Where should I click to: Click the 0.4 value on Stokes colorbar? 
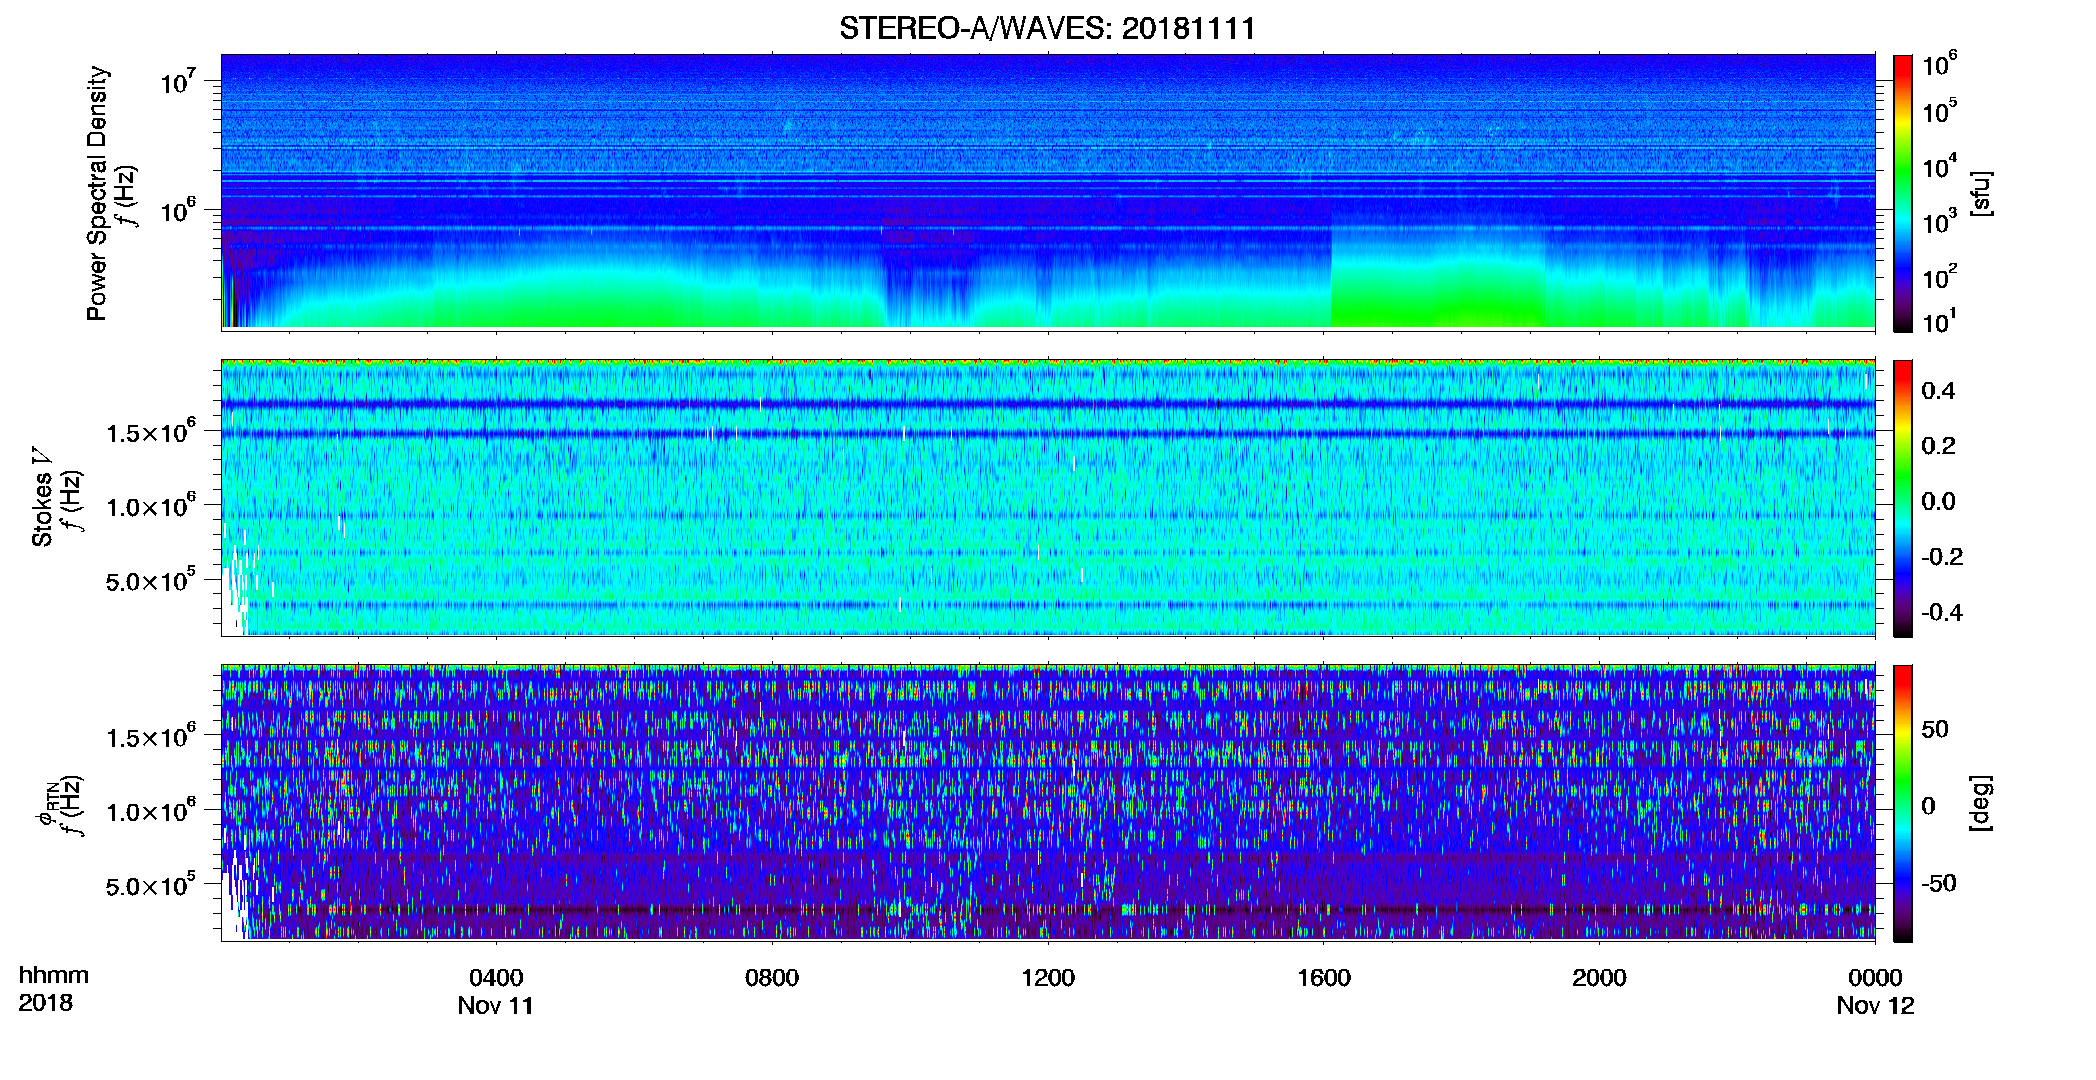click(x=1938, y=391)
